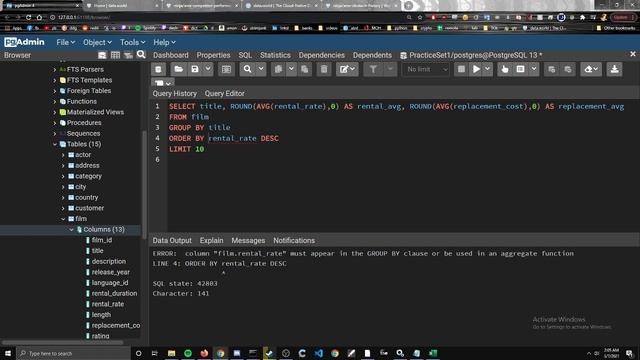This screenshot has width=640, height=360.
Task: Click the Browser panel query tool icon
Action: (x=102, y=55)
